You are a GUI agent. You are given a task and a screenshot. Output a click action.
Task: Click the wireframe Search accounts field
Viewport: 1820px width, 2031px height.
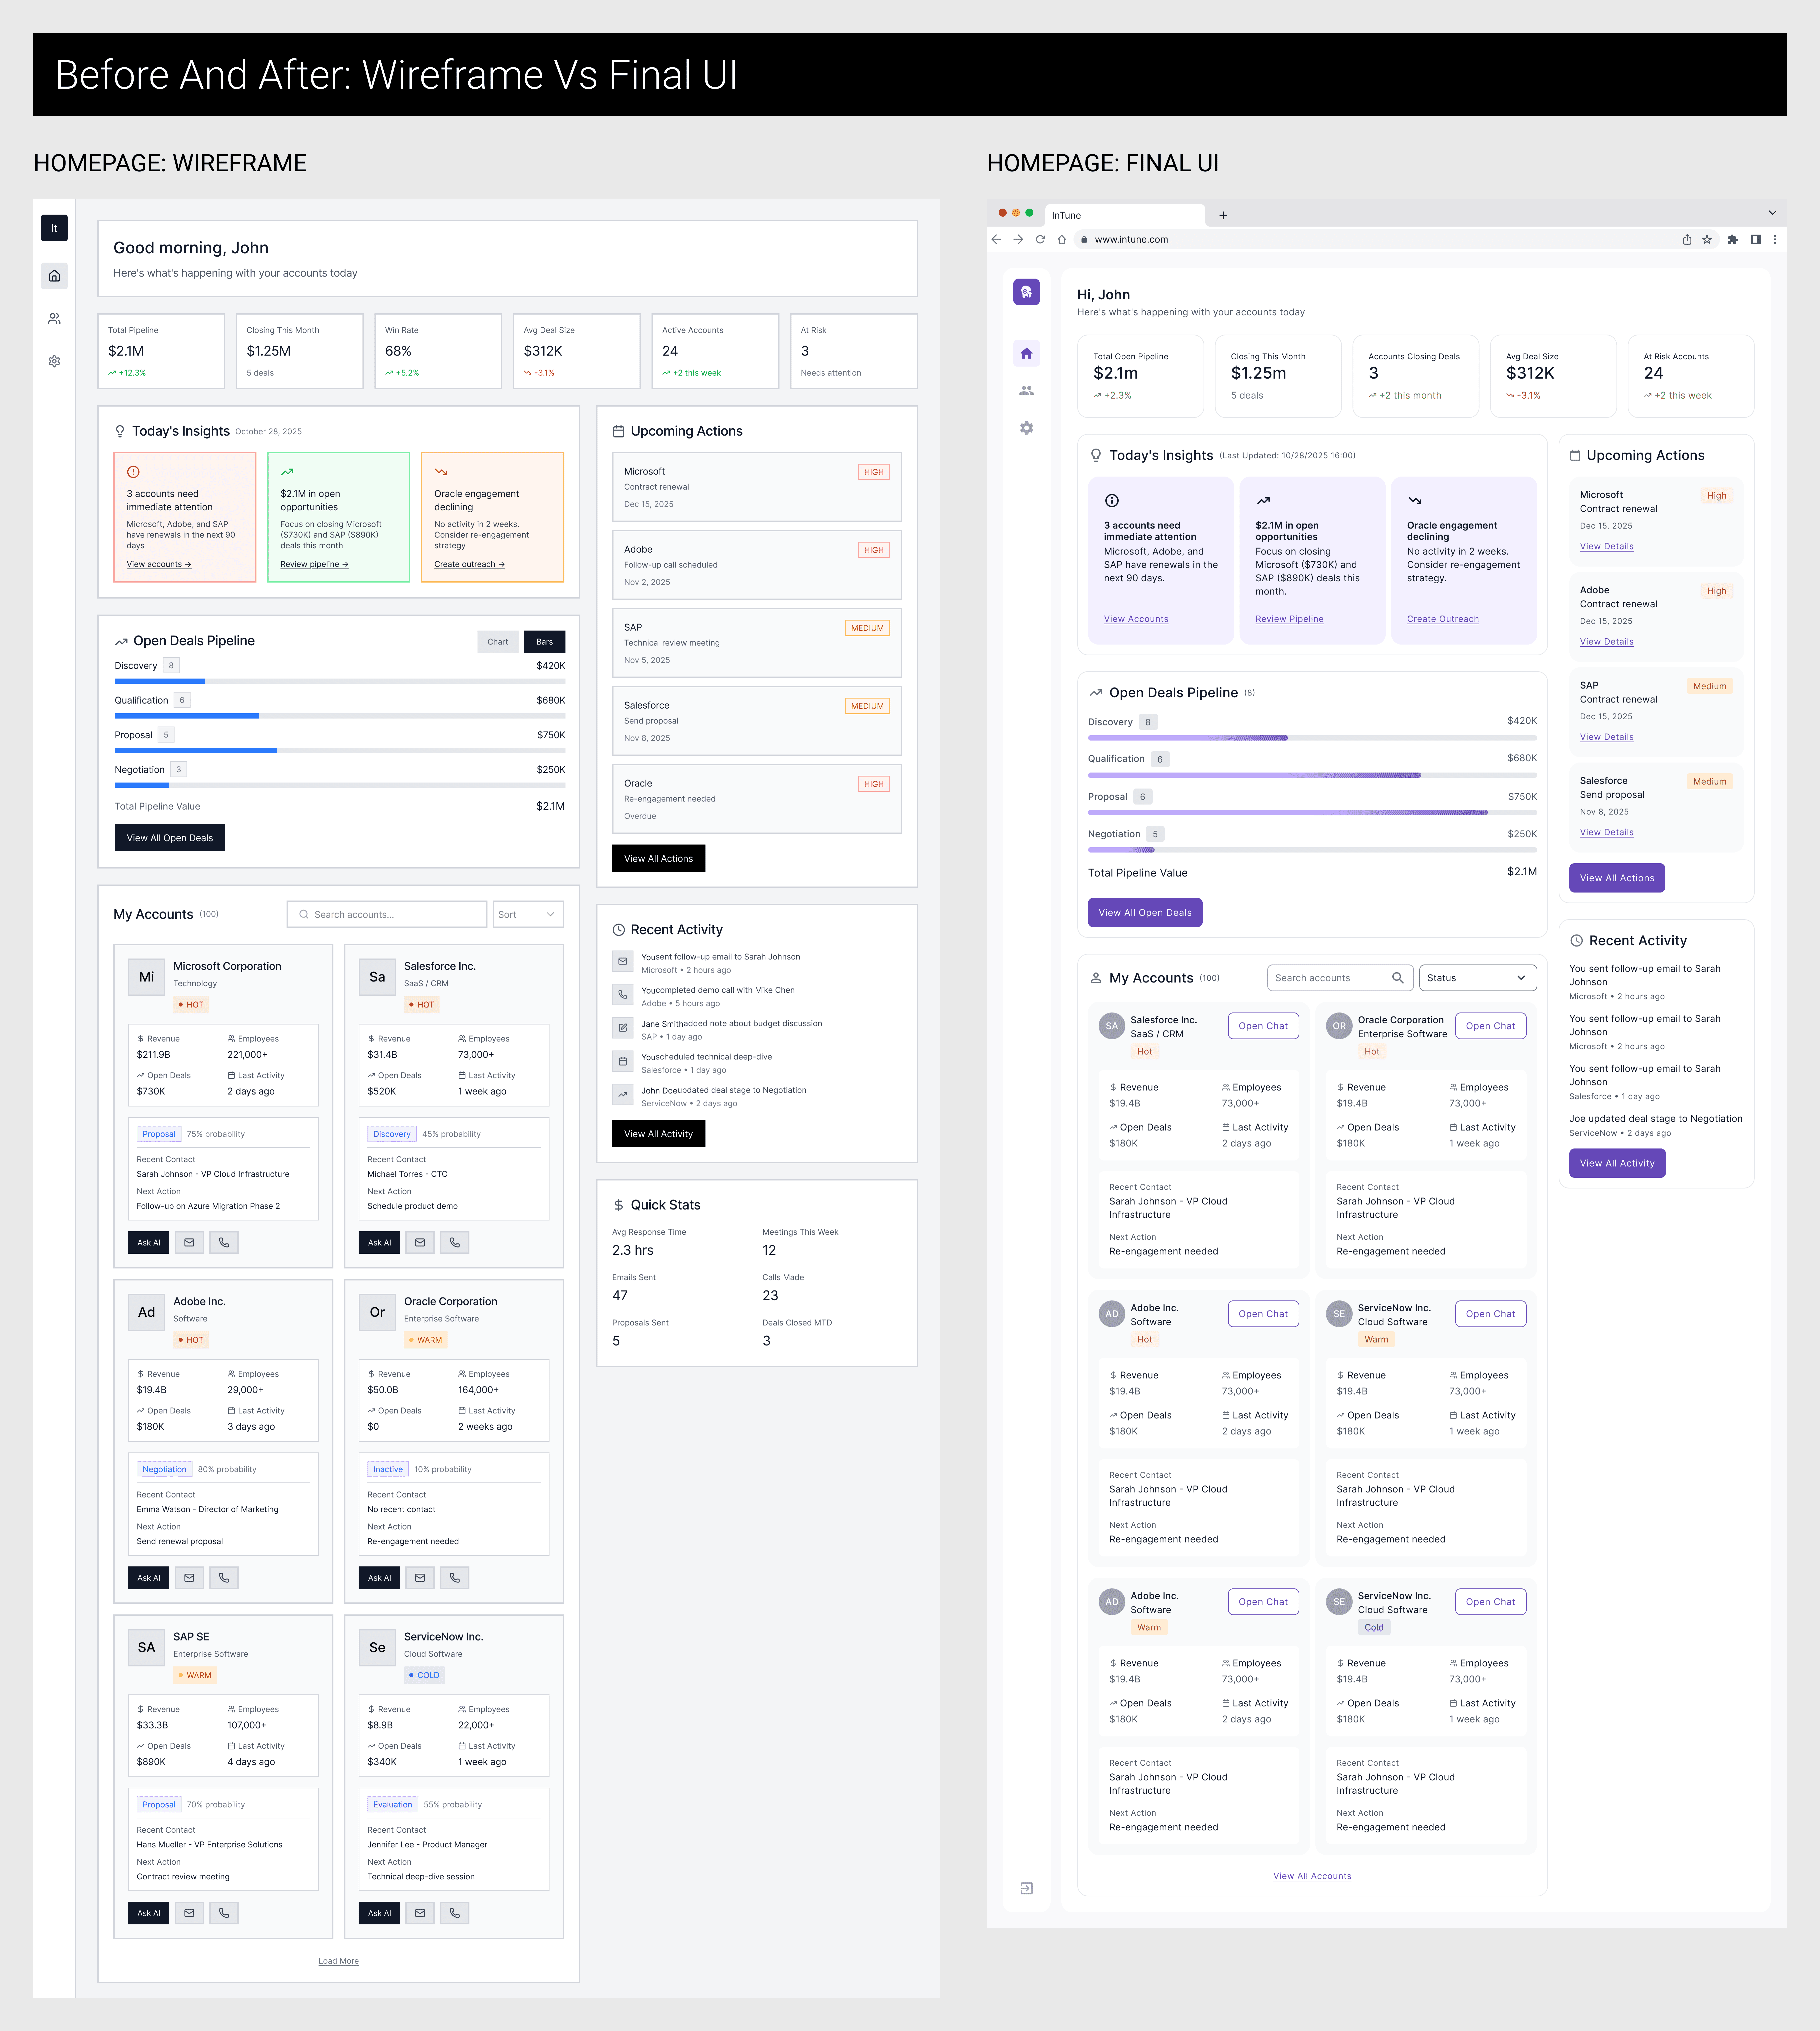coord(387,914)
